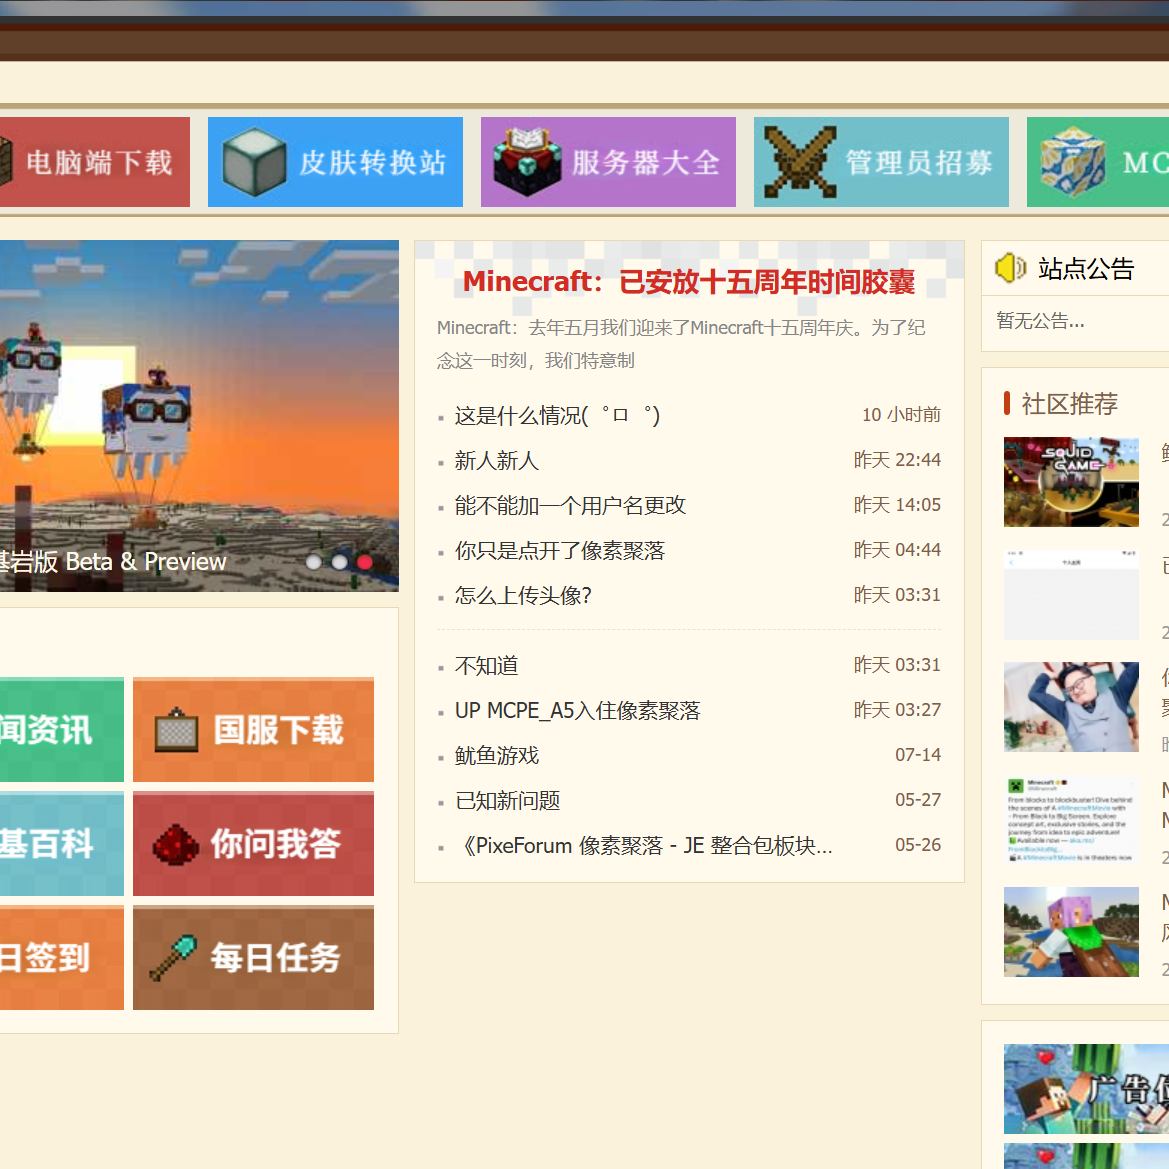Open the 服务器大全 navigation label
This screenshot has width=1169, height=1169.
(x=646, y=162)
